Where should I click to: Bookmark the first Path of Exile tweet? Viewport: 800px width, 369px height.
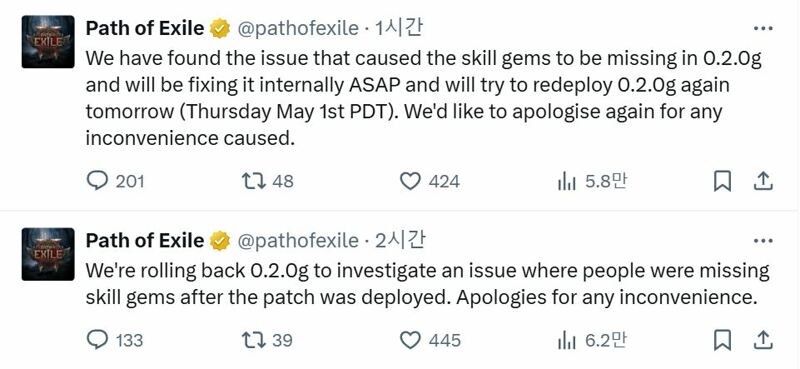click(x=722, y=181)
